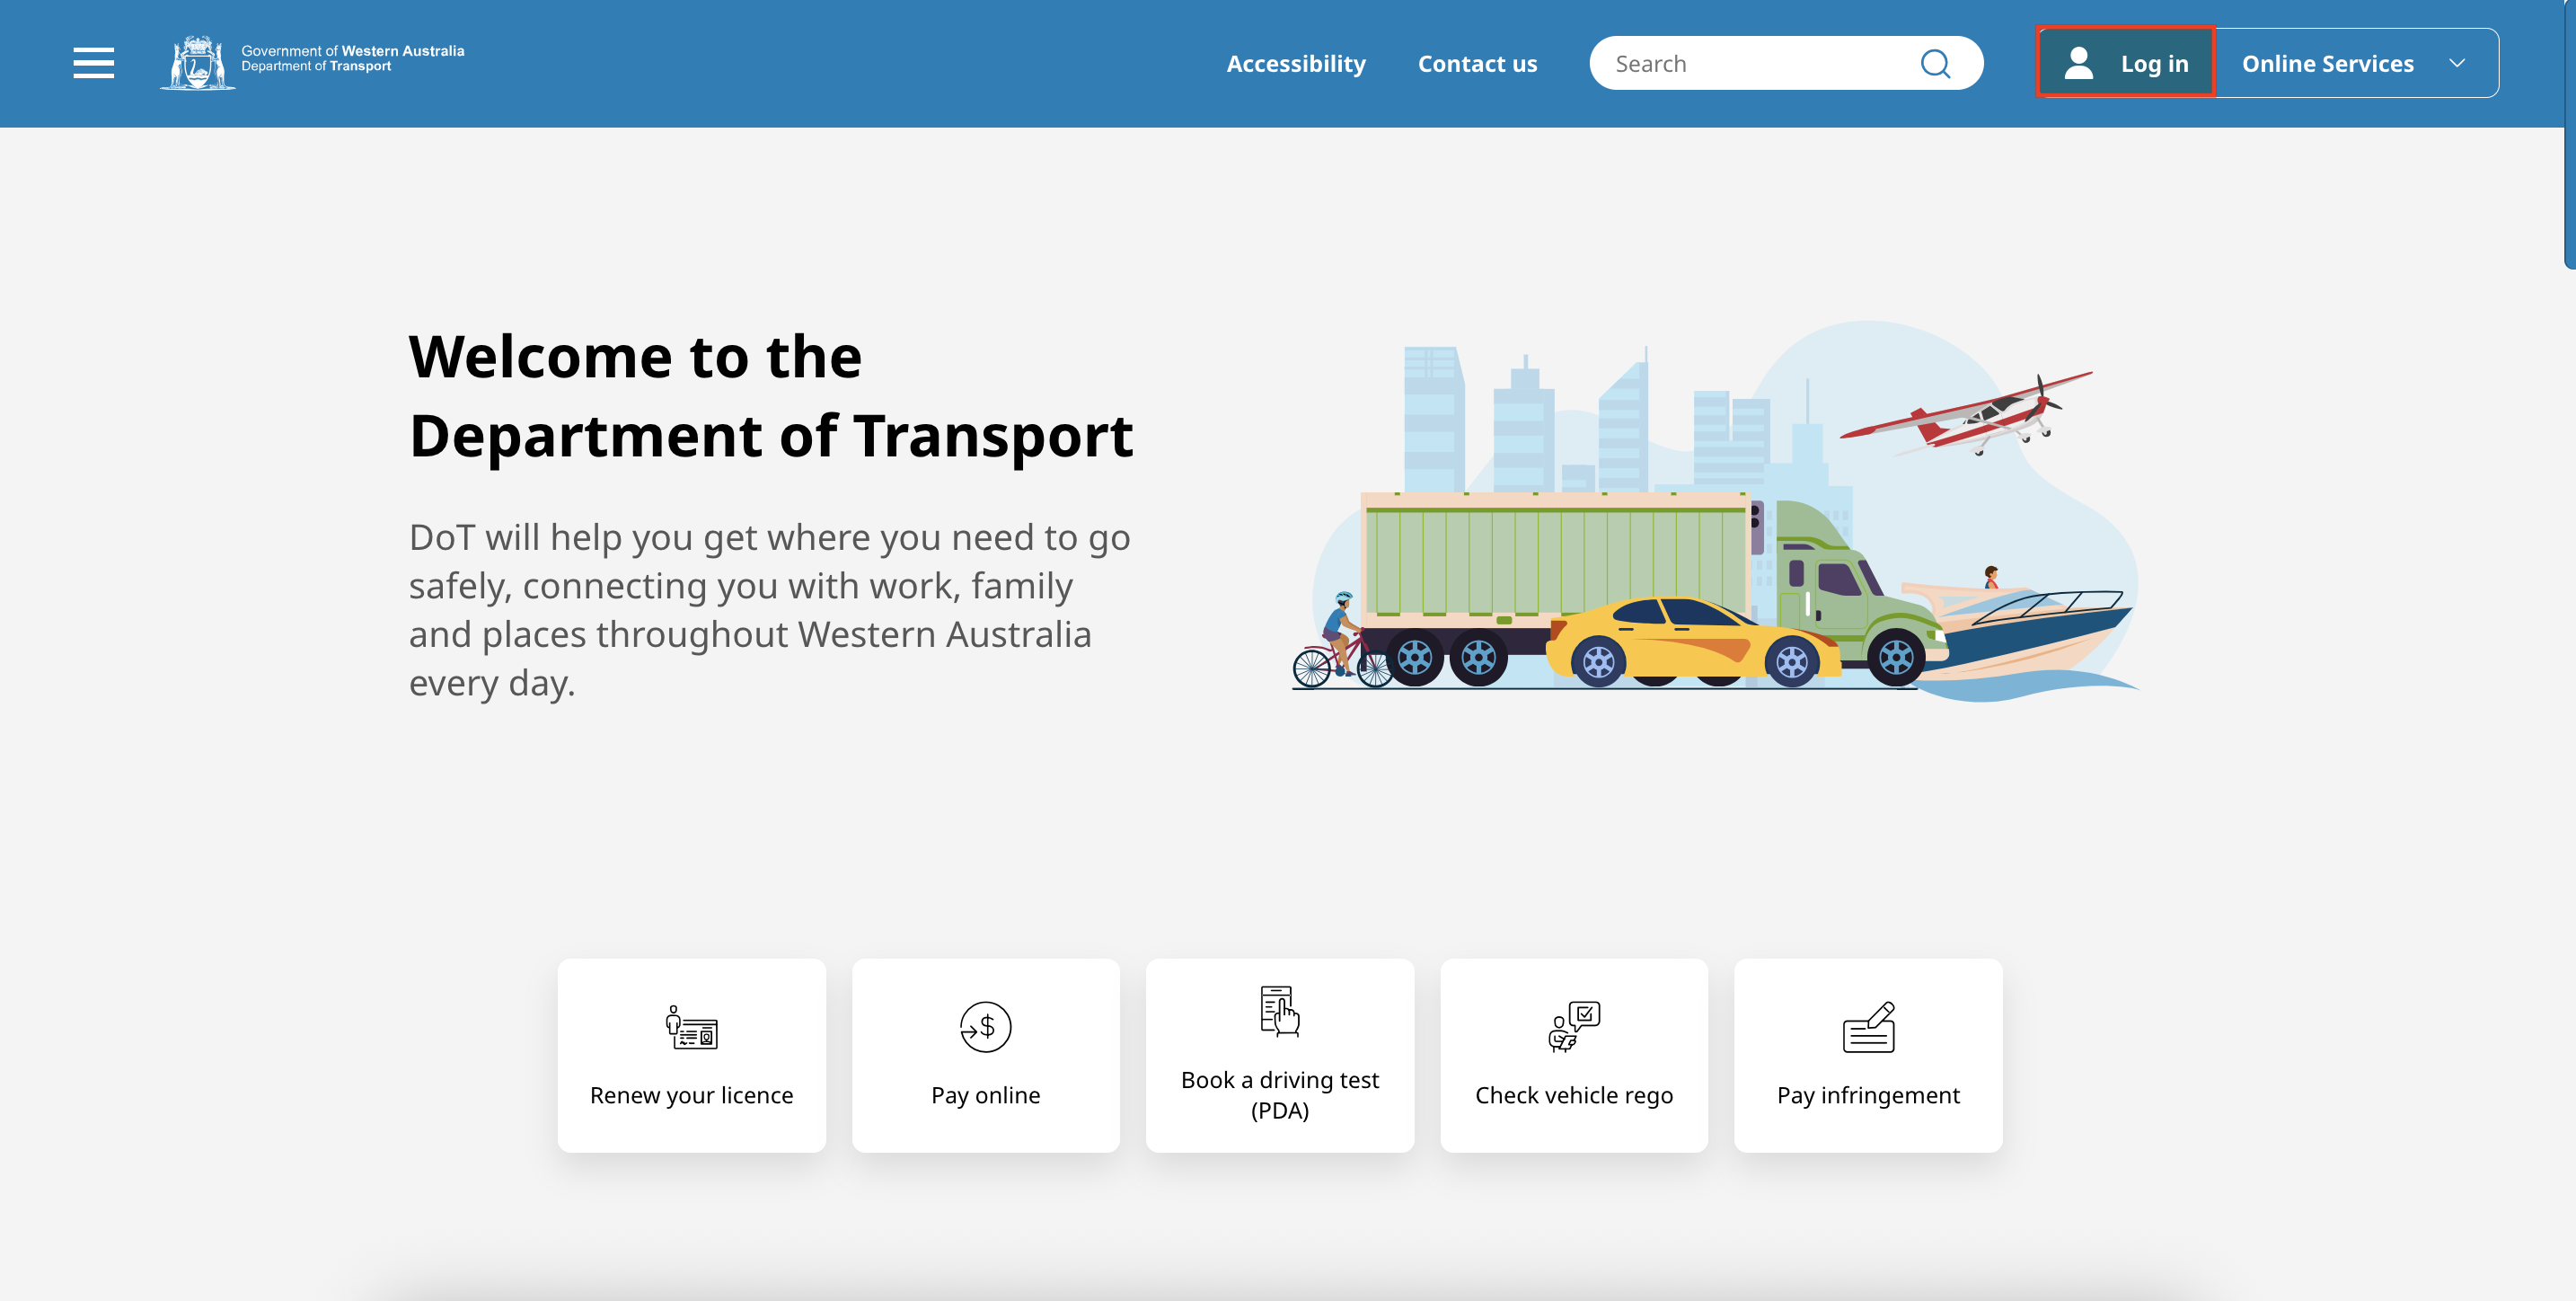Expand the Online Services dropdown
The image size is (2576, 1301).
pyautogui.click(x=2327, y=64)
